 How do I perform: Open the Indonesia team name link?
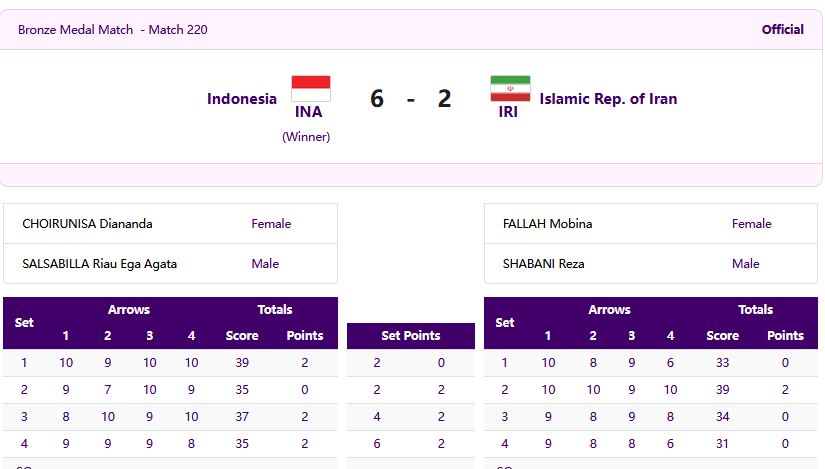pyautogui.click(x=242, y=99)
